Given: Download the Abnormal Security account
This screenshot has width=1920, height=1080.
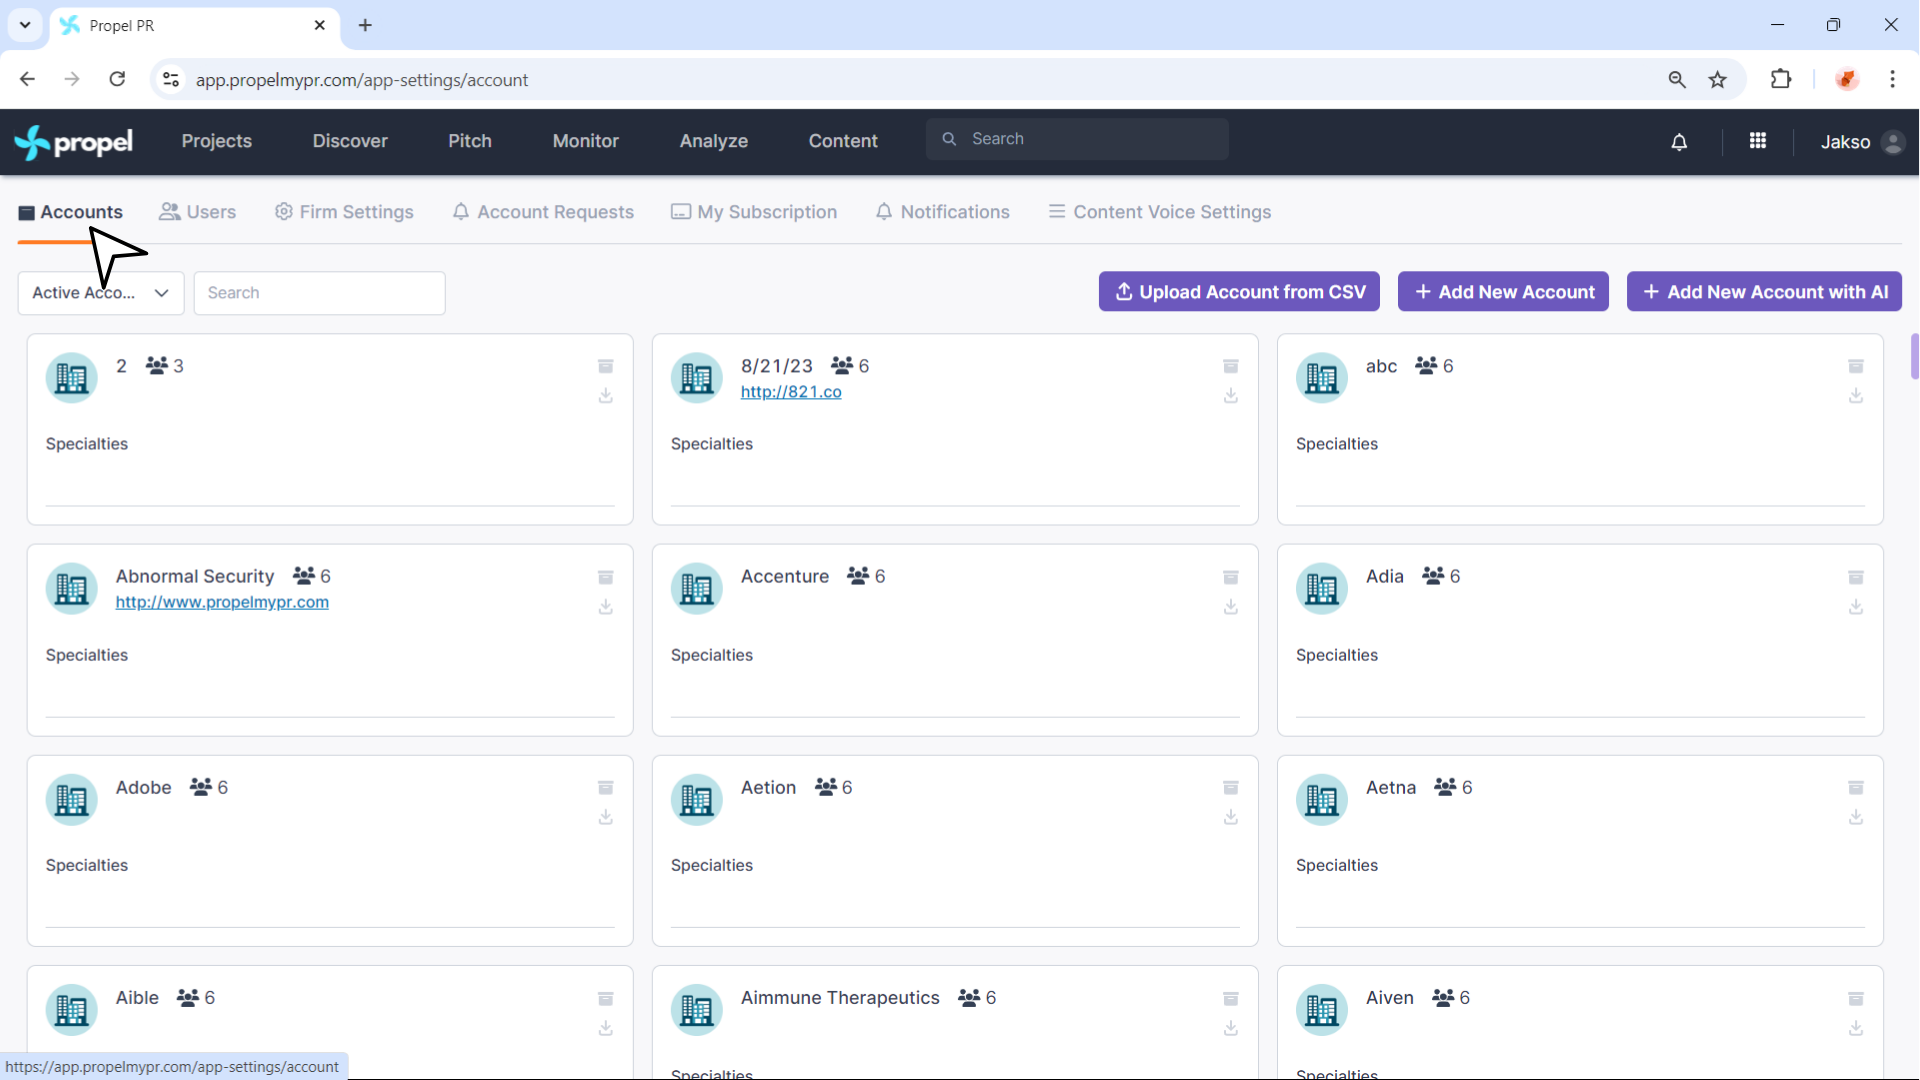Looking at the screenshot, I should tap(606, 607).
